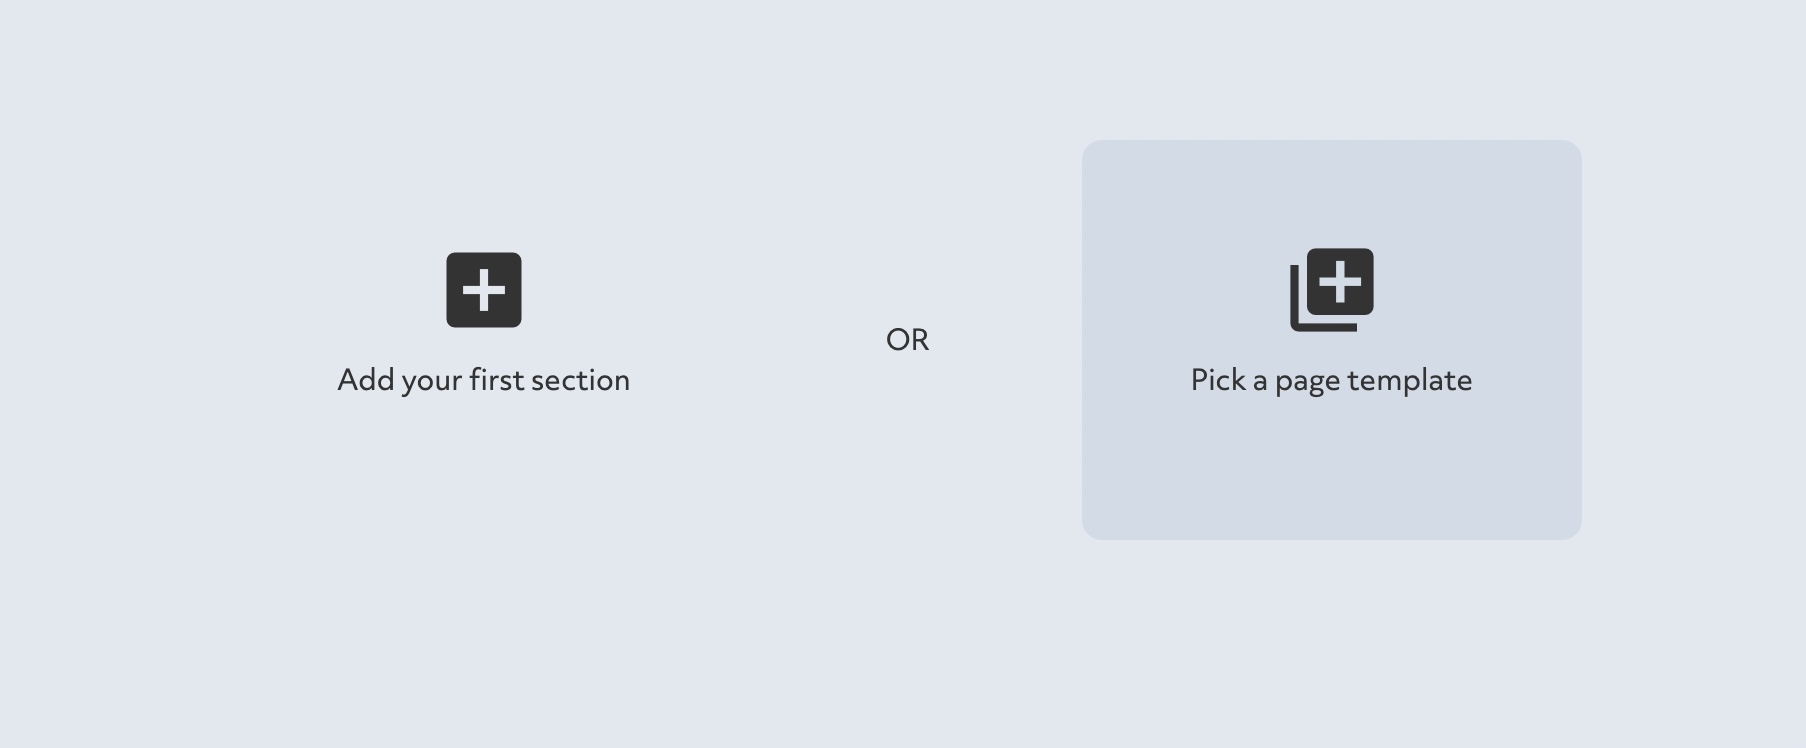Image resolution: width=1806 pixels, height=748 pixels.
Task: Choose the page template option on the right
Action: coord(1332,340)
